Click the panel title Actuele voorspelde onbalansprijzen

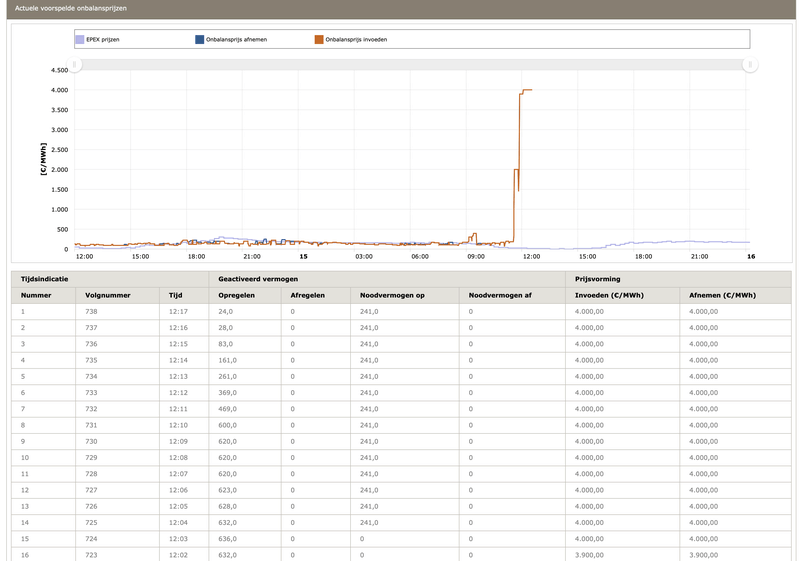tap(70, 8)
